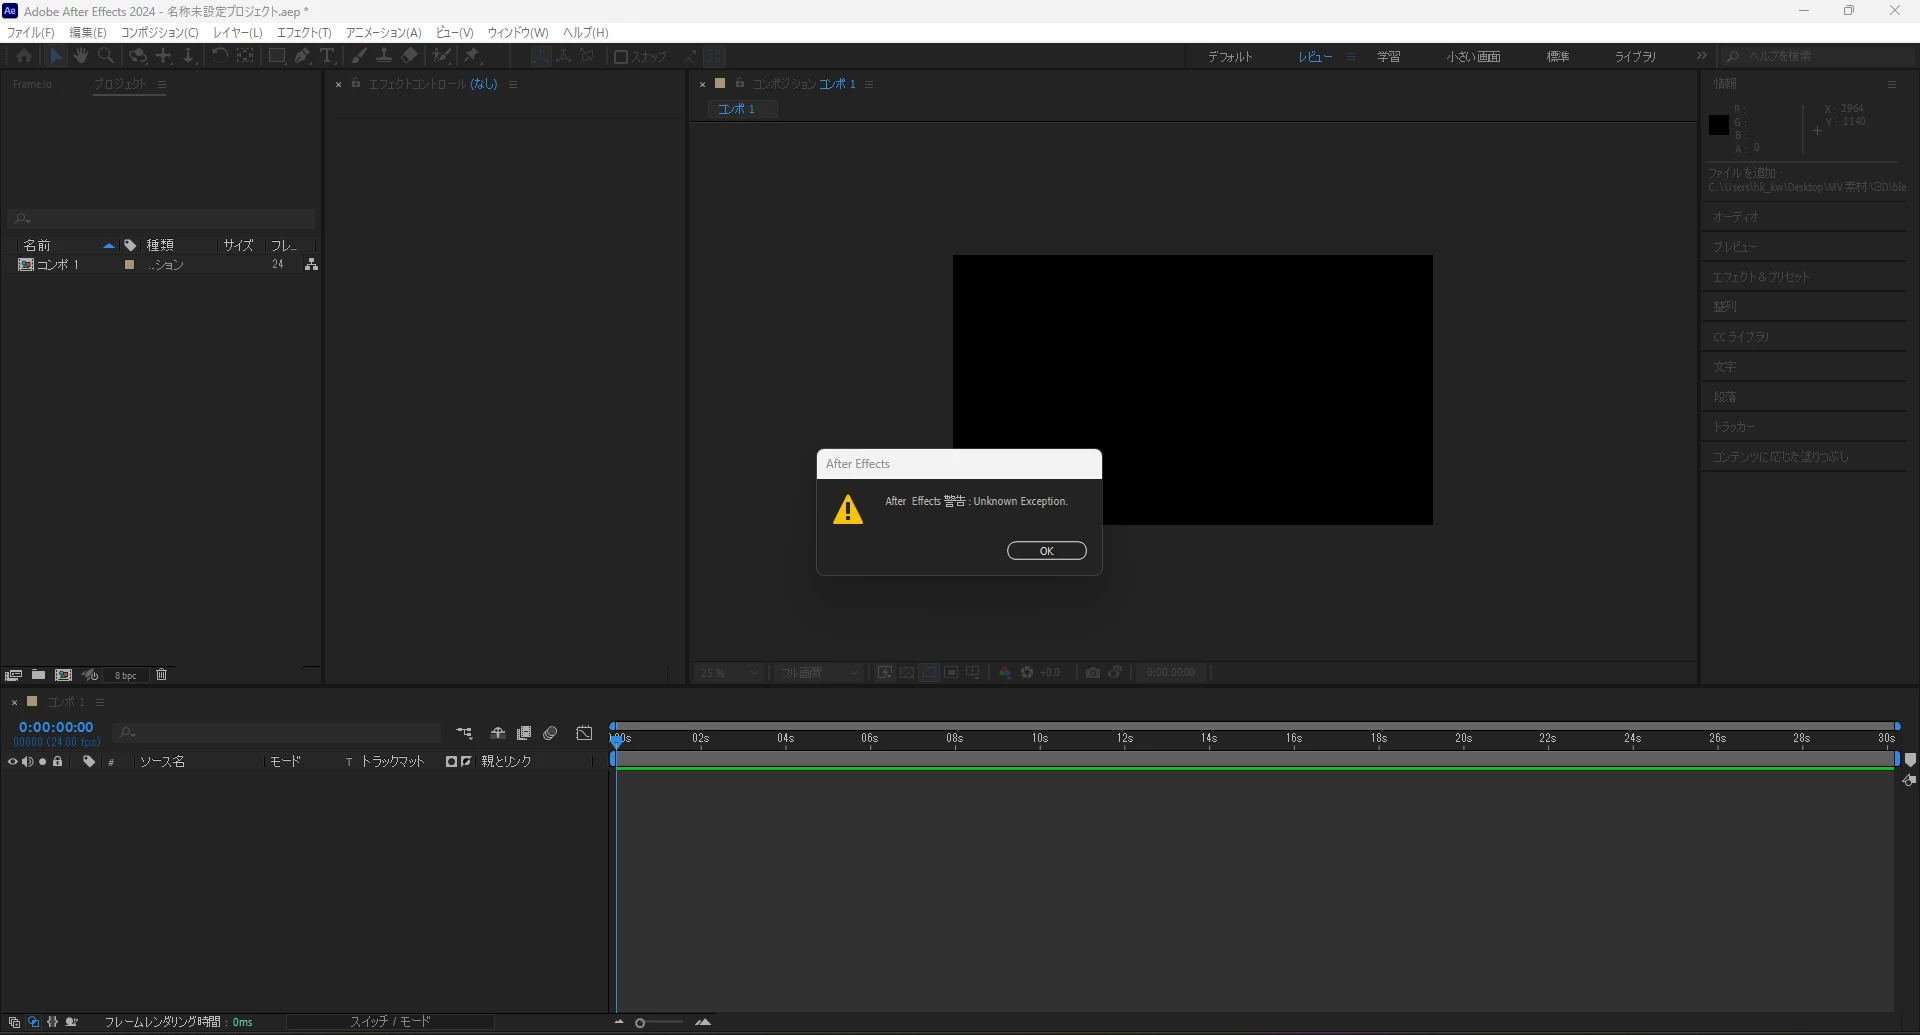Screen dimensions: 1920x1035
Task: Switch to Frame.io tab
Action: tap(32, 84)
